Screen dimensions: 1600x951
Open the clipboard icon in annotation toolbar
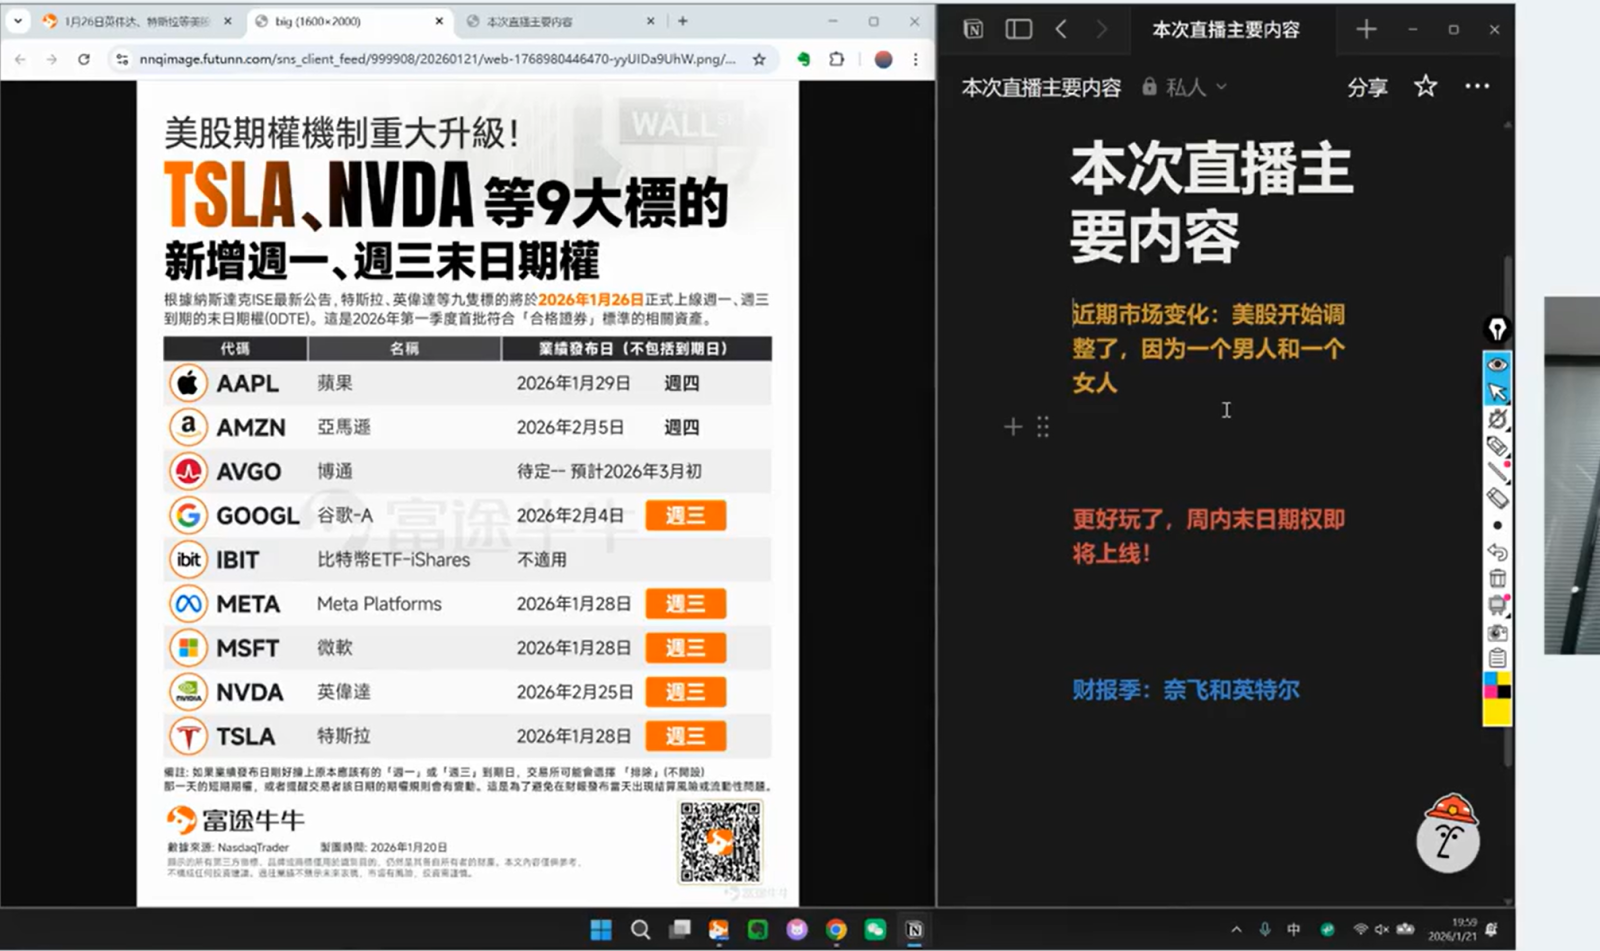[x=1497, y=658]
